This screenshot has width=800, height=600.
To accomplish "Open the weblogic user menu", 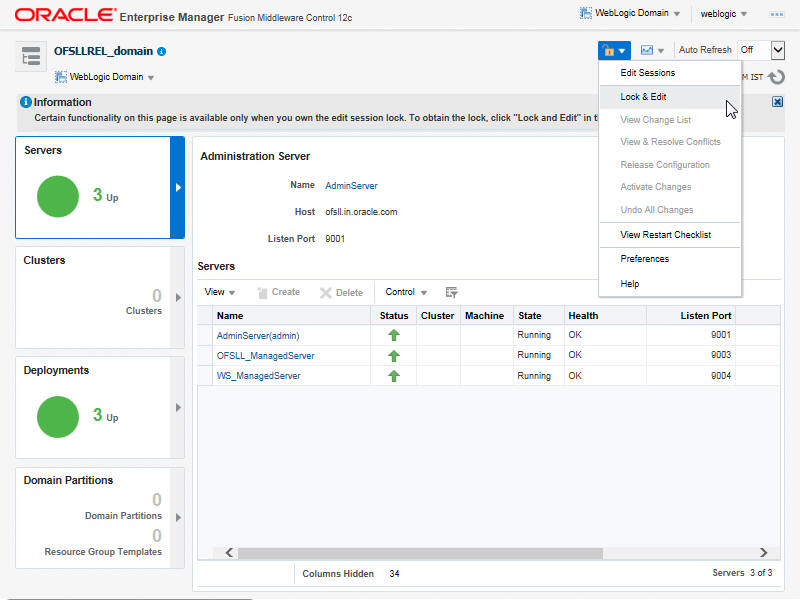I will 723,14.
